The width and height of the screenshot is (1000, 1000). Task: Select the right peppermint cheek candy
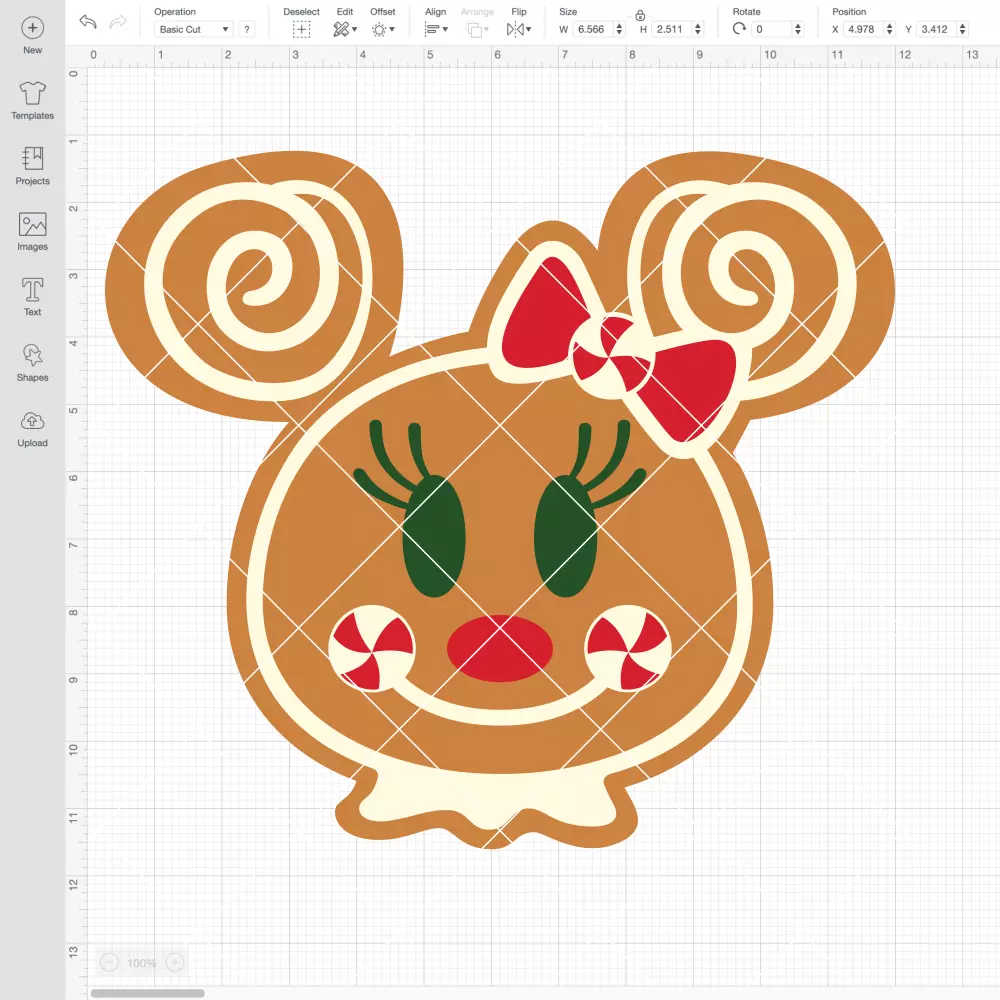[x=628, y=649]
